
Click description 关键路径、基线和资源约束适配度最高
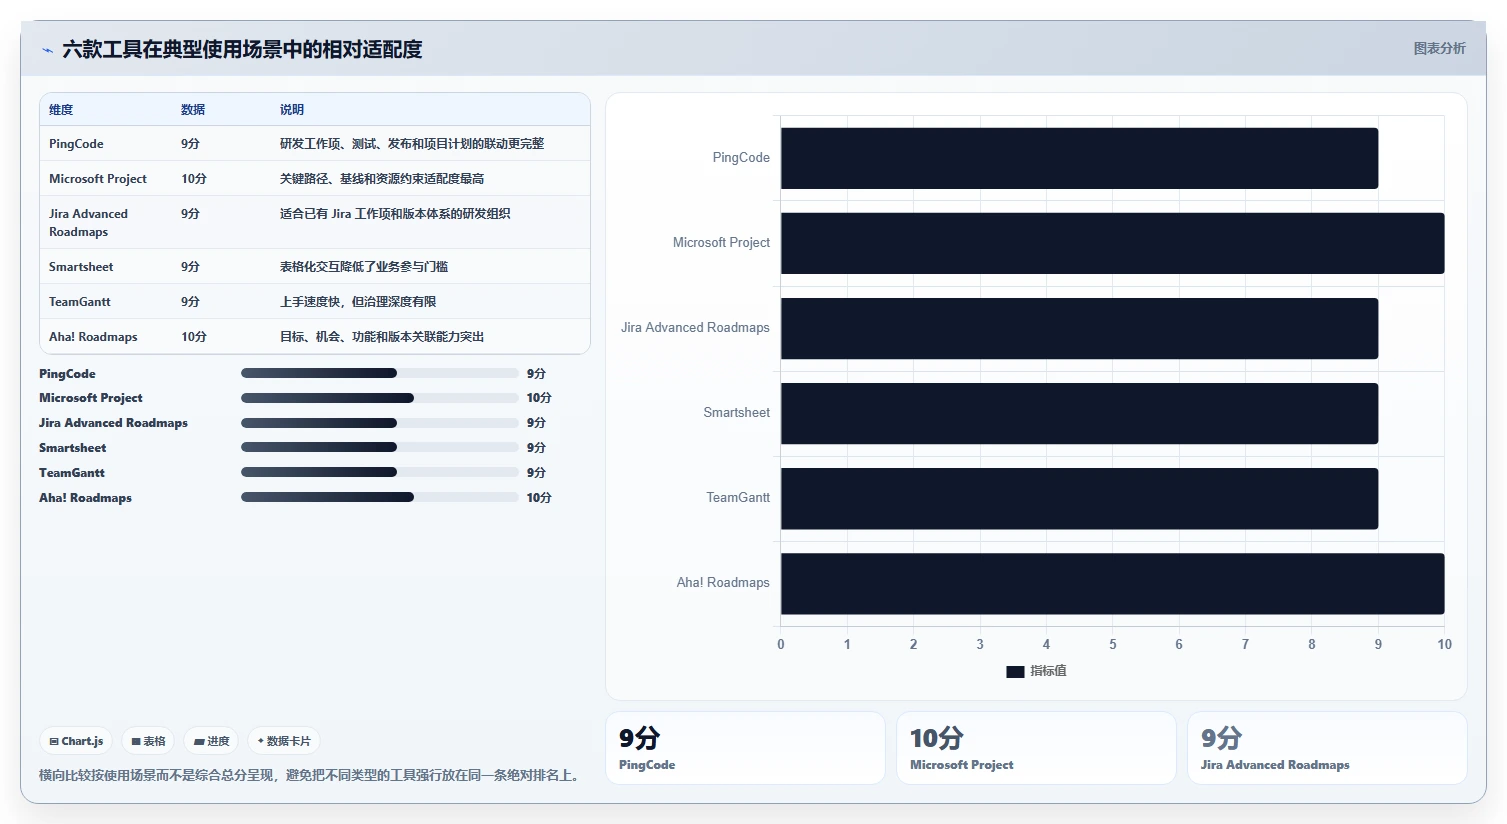click(382, 179)
